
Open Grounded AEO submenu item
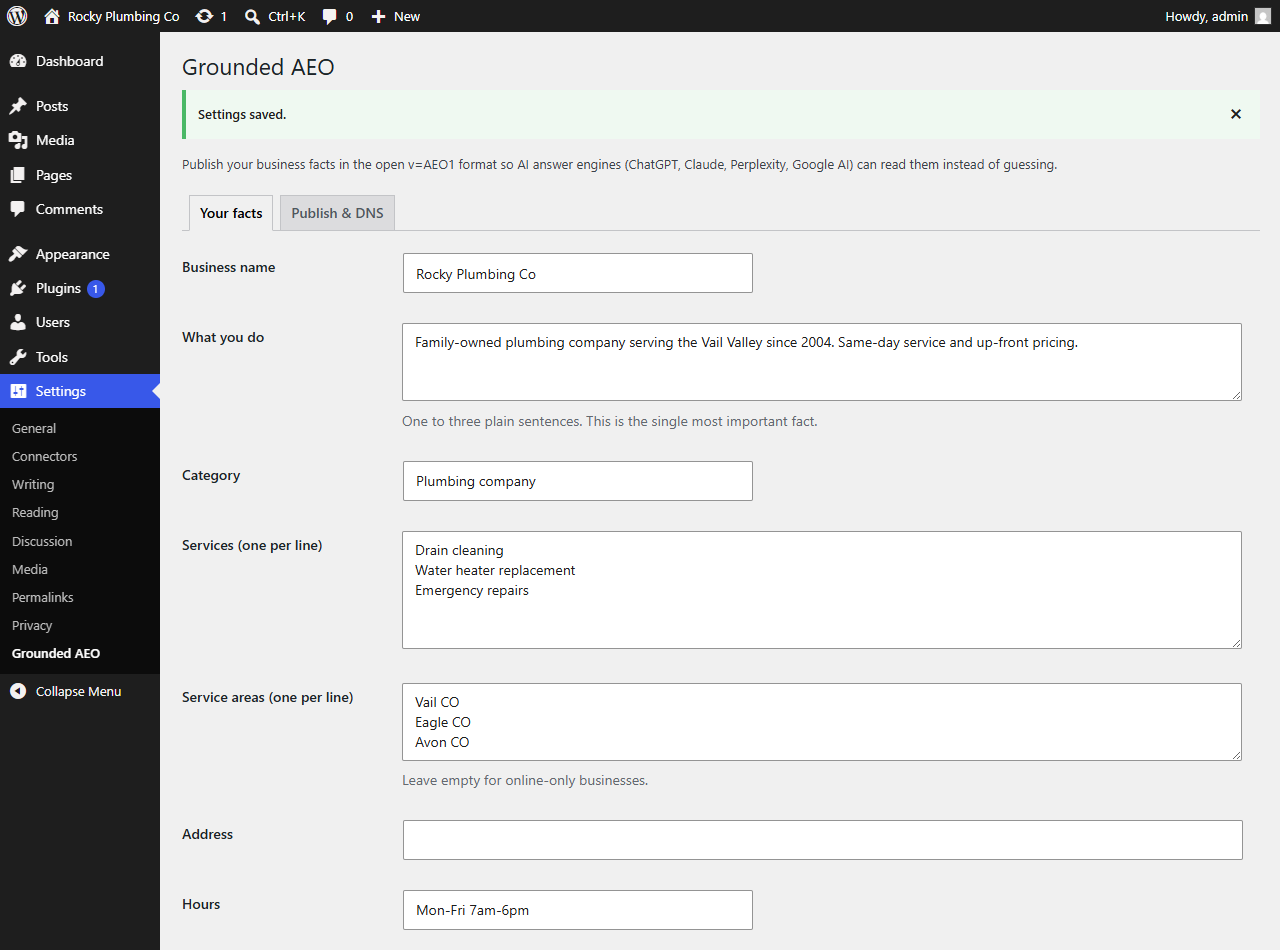[56, 653]
